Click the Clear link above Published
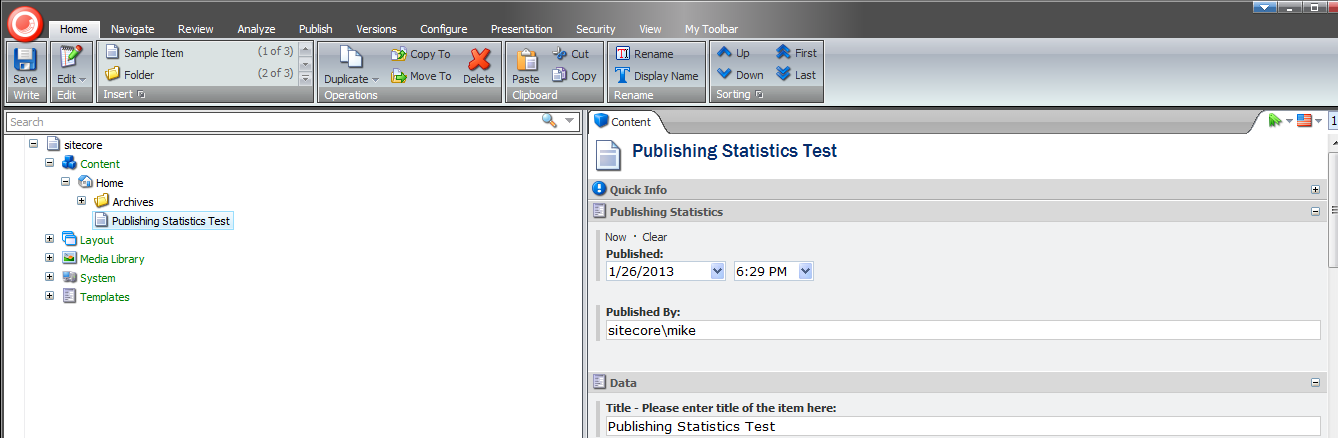The width and height of the screenshot is (1338, 438). tap(654, 237)
